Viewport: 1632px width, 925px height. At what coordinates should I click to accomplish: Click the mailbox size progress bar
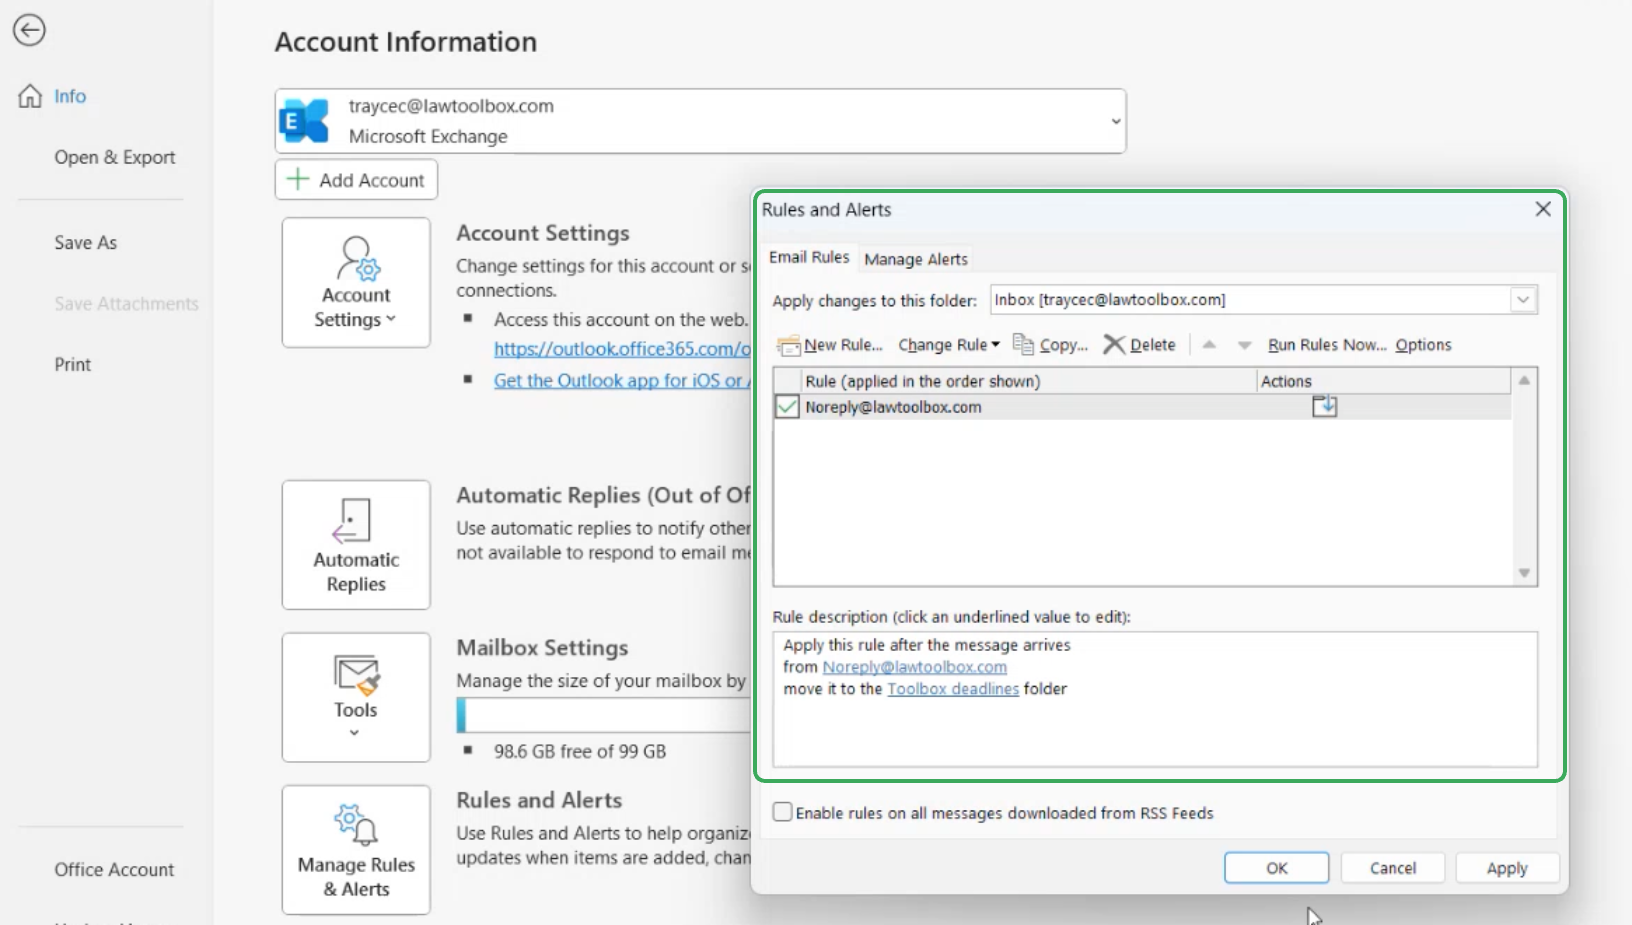(x=604, y=715)
